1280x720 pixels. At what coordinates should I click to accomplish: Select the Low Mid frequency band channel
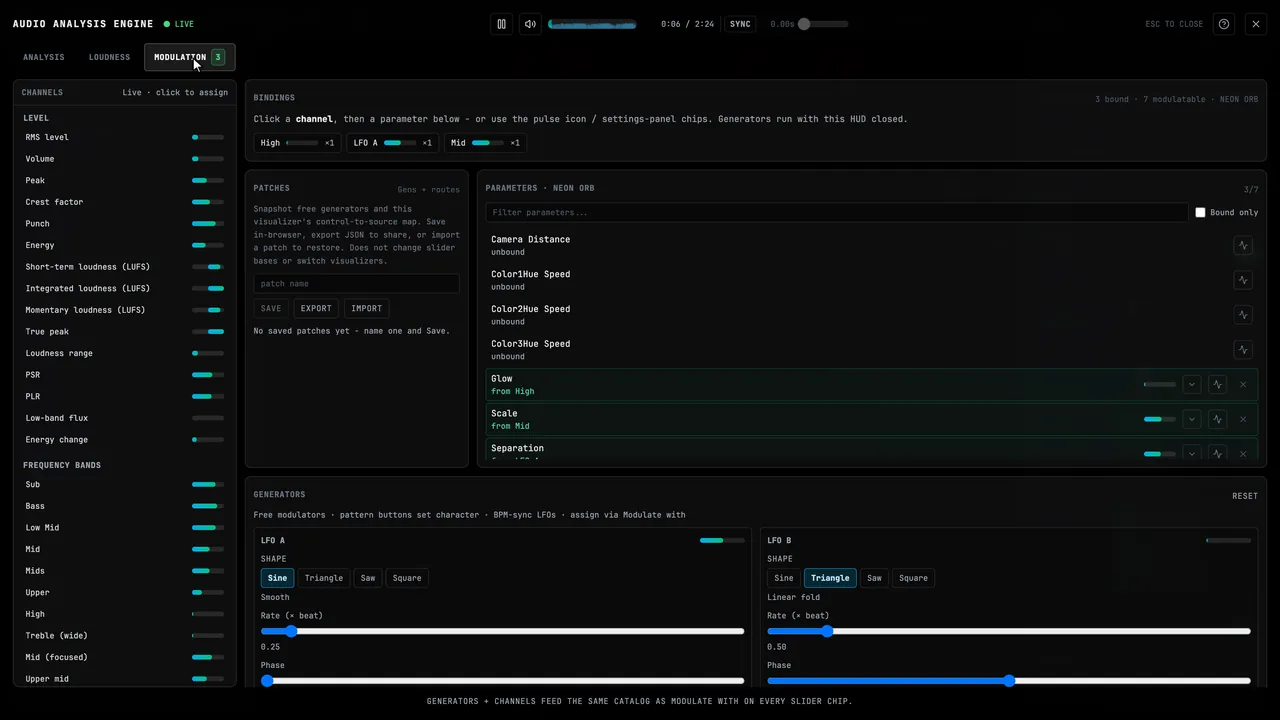(x=124, y=528)
